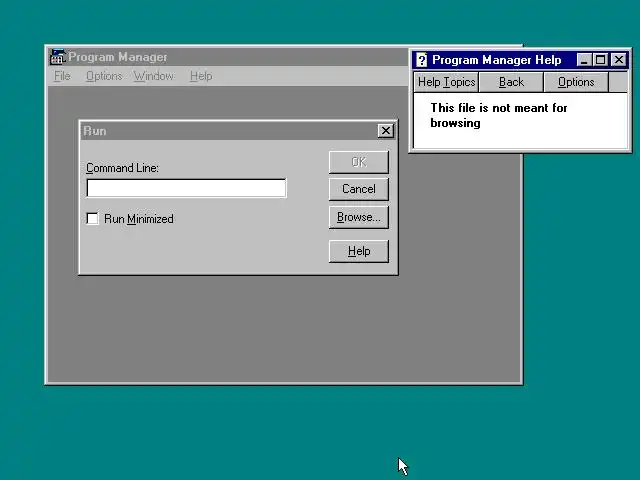This screenshot has width=640, height=480.
Task: Open the Options menu in Program Manager
Action: click(104, 76)
